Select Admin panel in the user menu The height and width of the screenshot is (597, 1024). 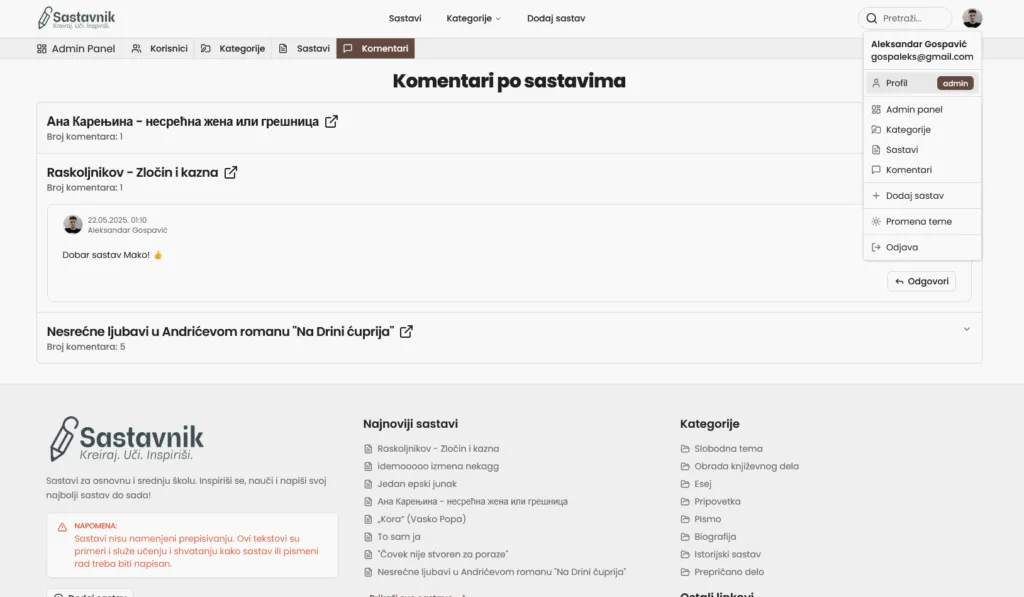913,110
